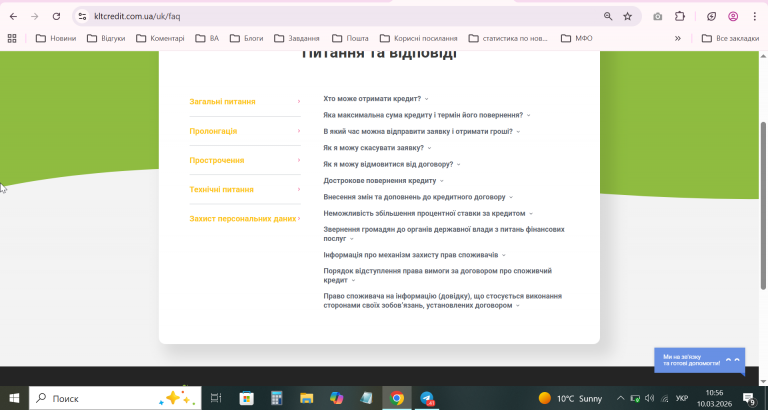Click the taskbar Поиск search box
The image size is (768, 410).
(x=115, y=398)
